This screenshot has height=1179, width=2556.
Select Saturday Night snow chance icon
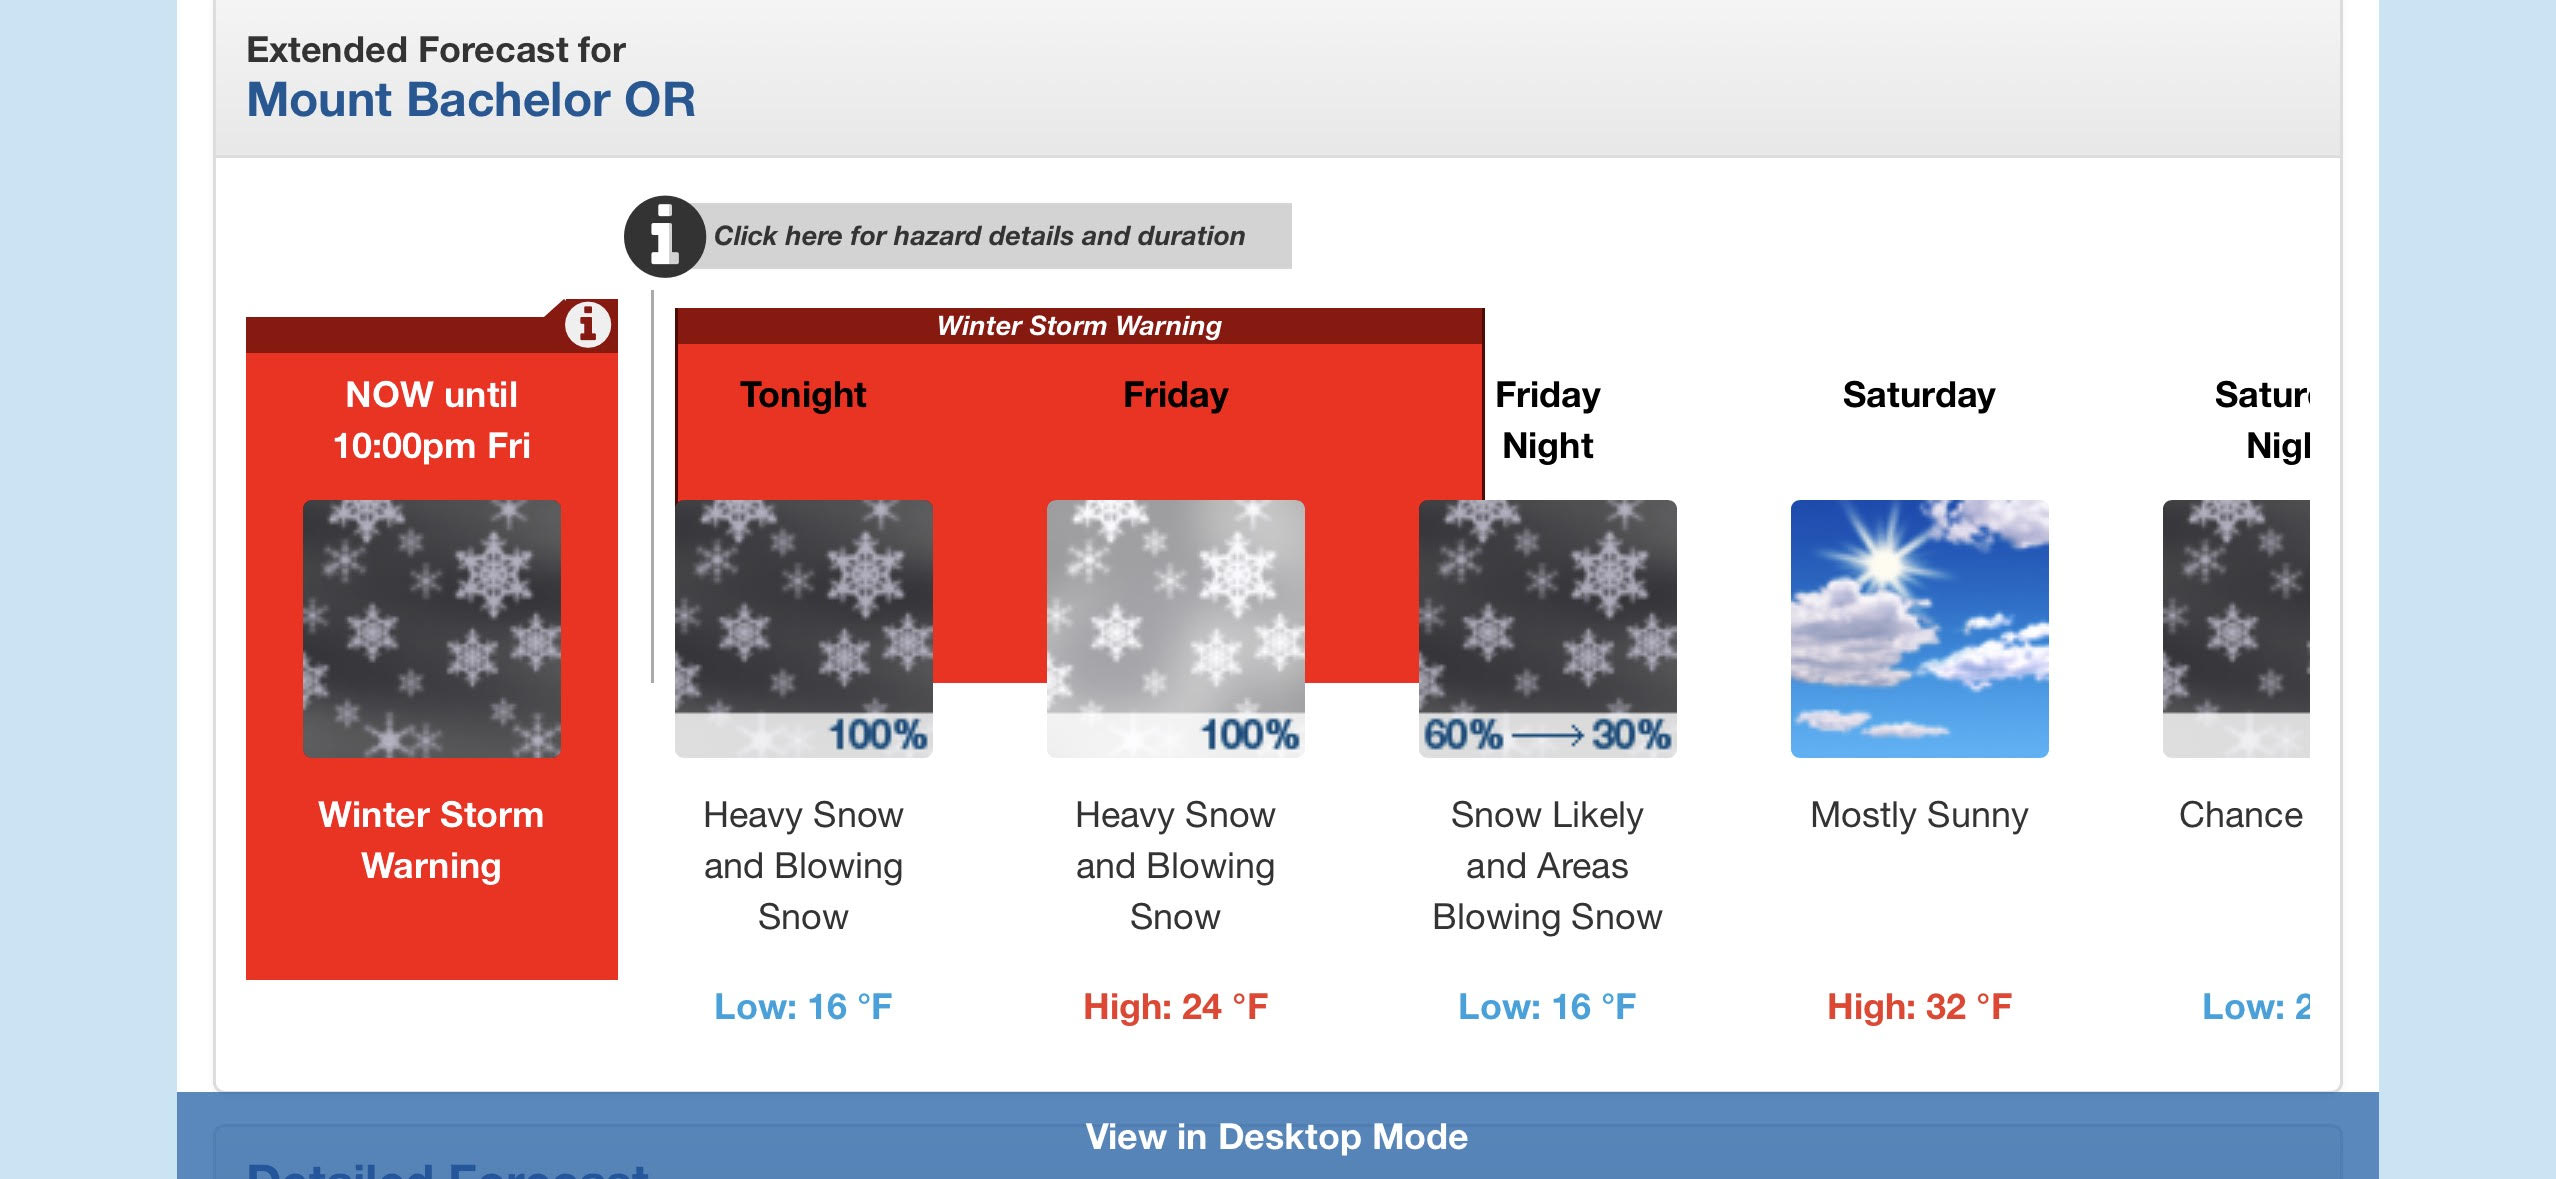click(x=2237, y=628)
